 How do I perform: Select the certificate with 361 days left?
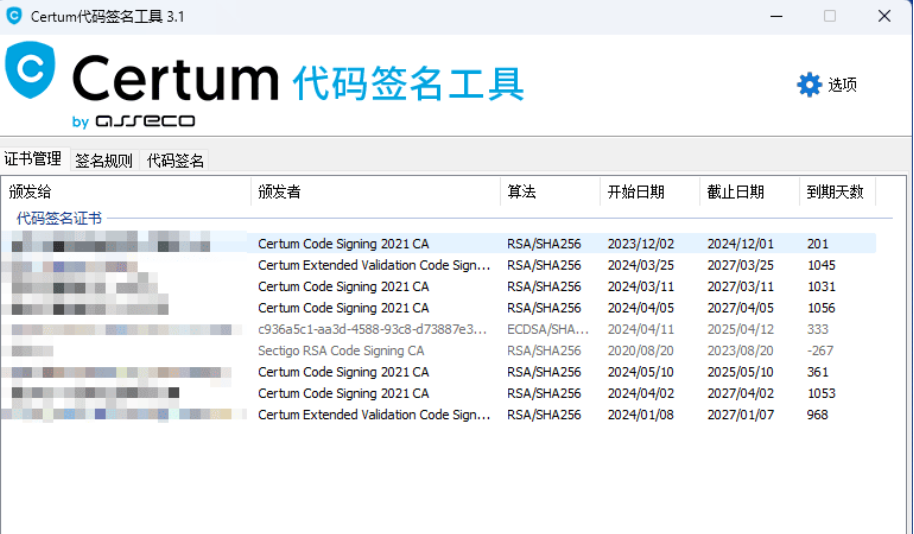click(438, 372)
